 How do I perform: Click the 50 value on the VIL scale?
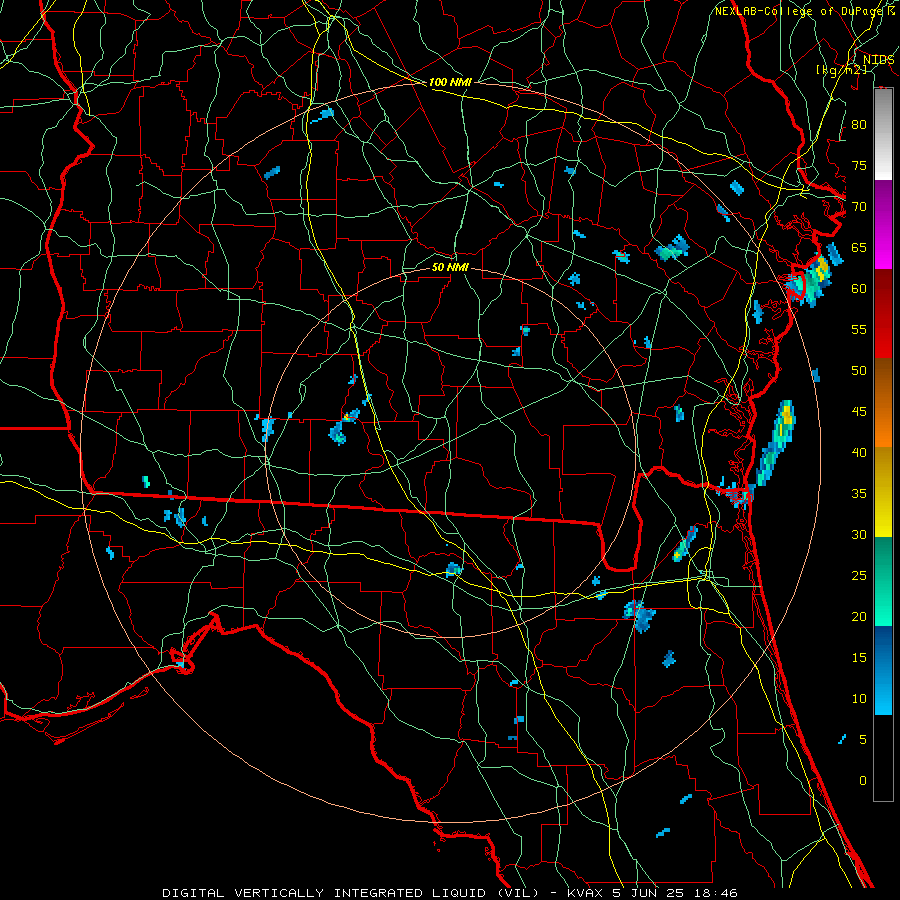[859, 370]
